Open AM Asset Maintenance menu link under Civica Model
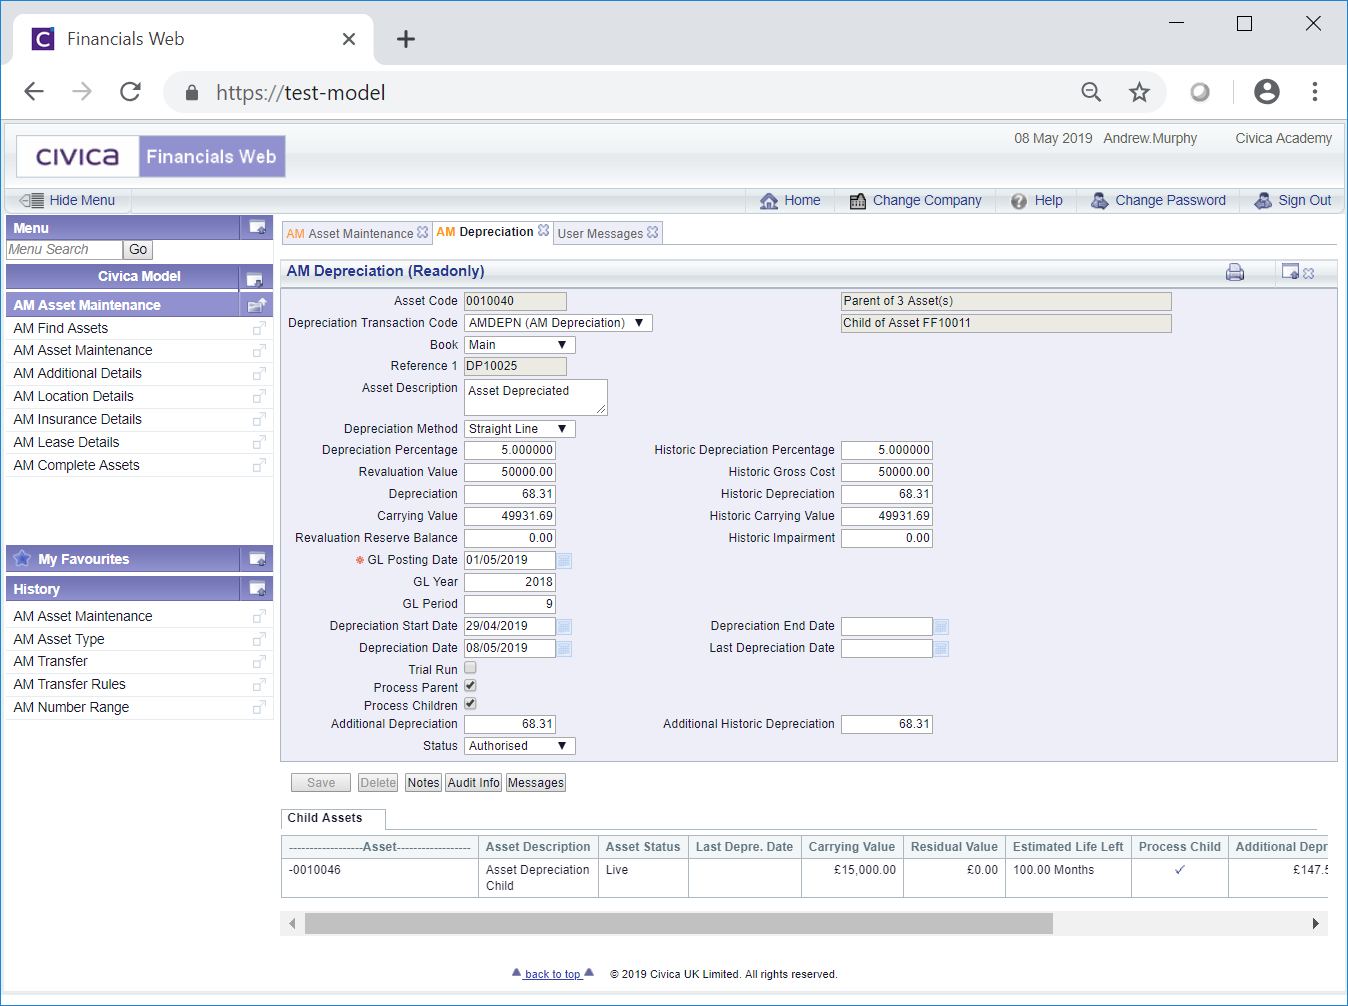Viewport: 1348px width, 1006px height. coord(83,351)
